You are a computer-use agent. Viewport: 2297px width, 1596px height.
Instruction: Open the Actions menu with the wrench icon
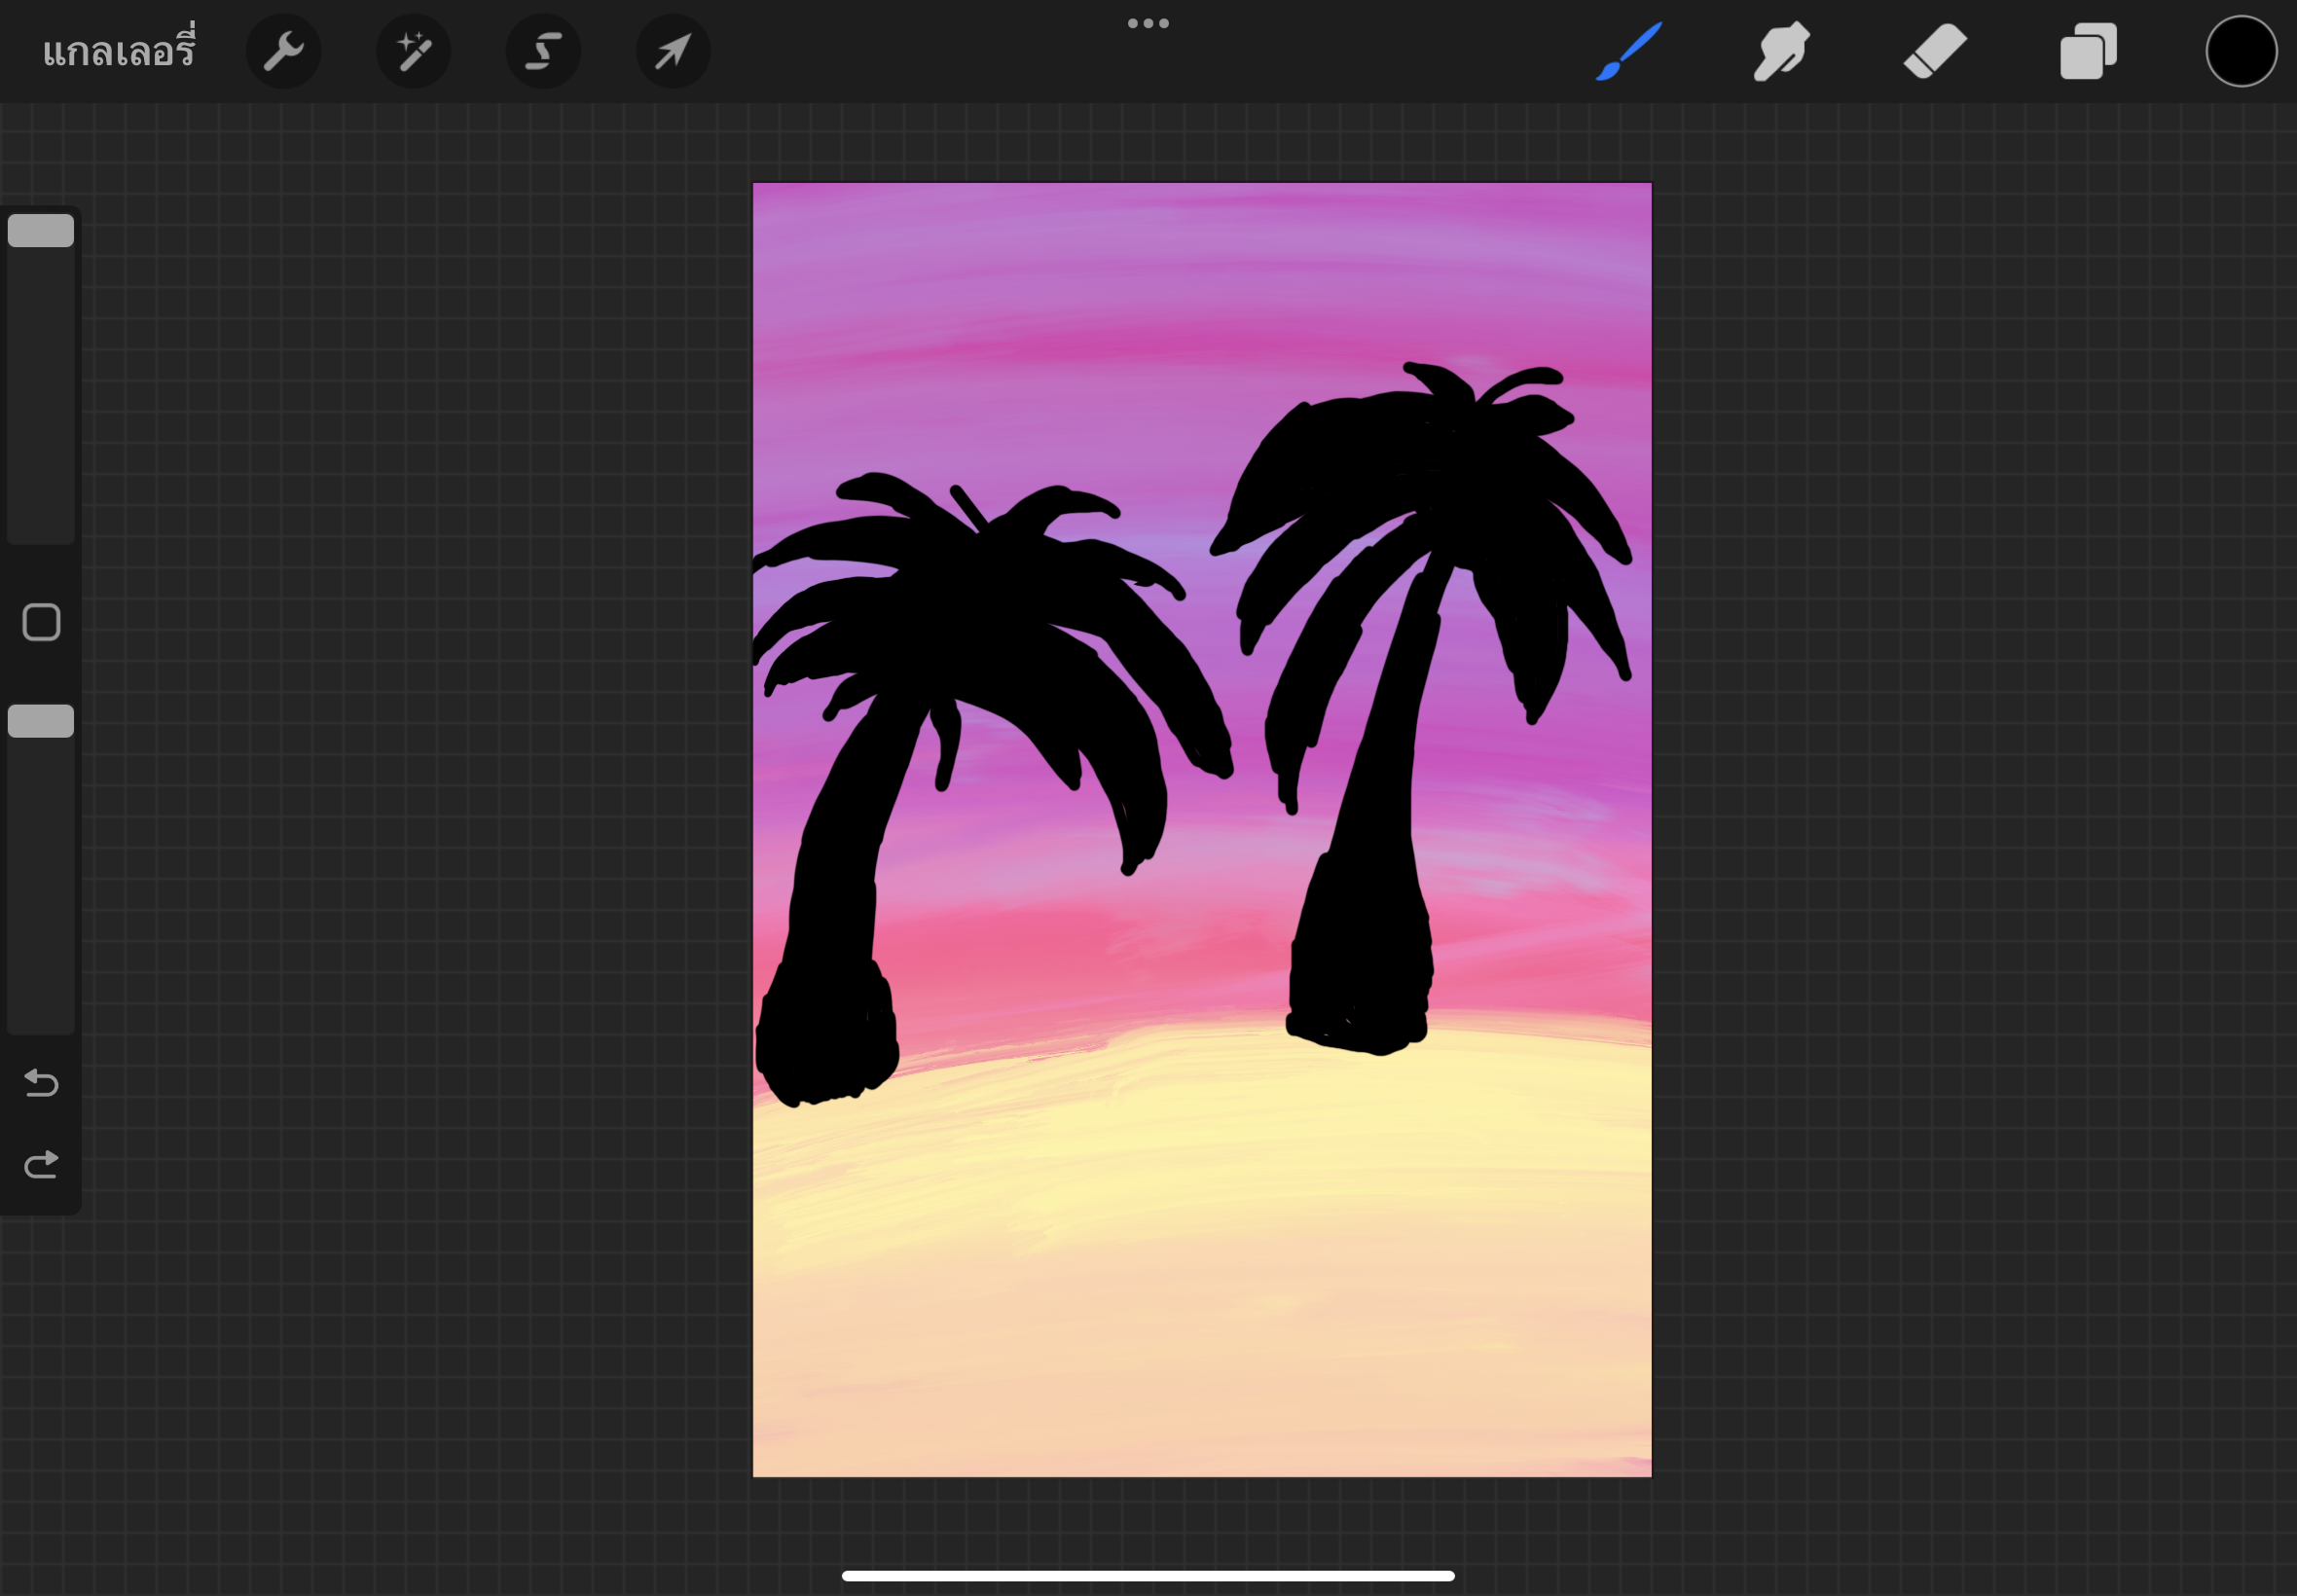(284, 50)
